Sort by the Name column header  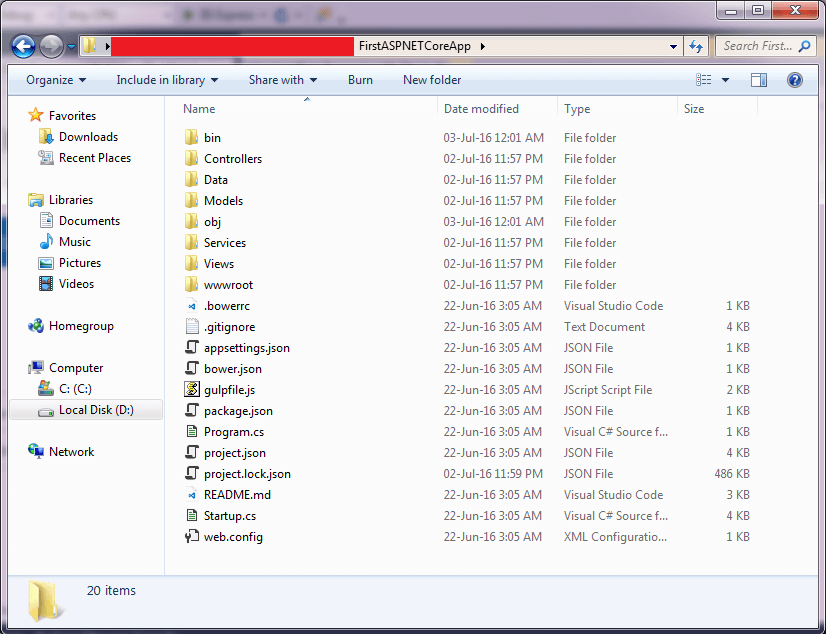(199, 109)
